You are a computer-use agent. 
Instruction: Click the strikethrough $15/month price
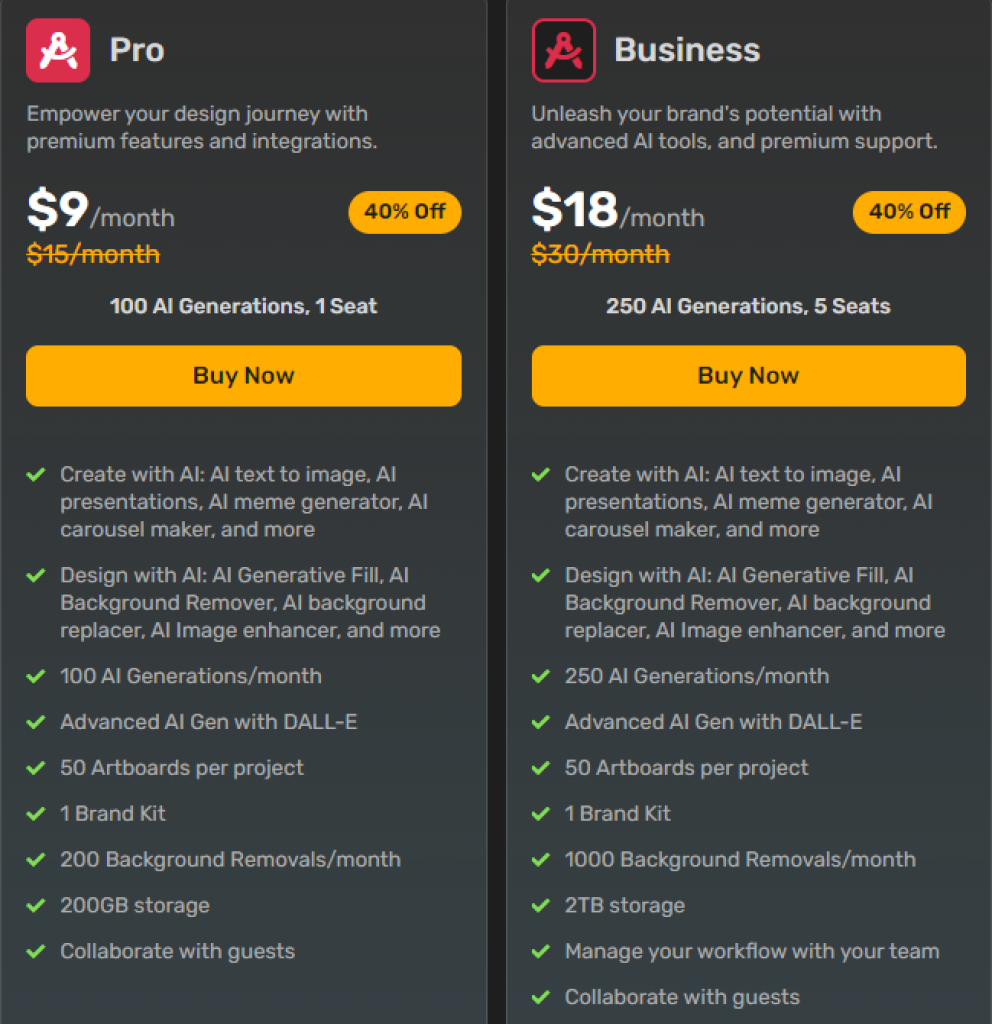pyautogui.click(x=92, y=254)
